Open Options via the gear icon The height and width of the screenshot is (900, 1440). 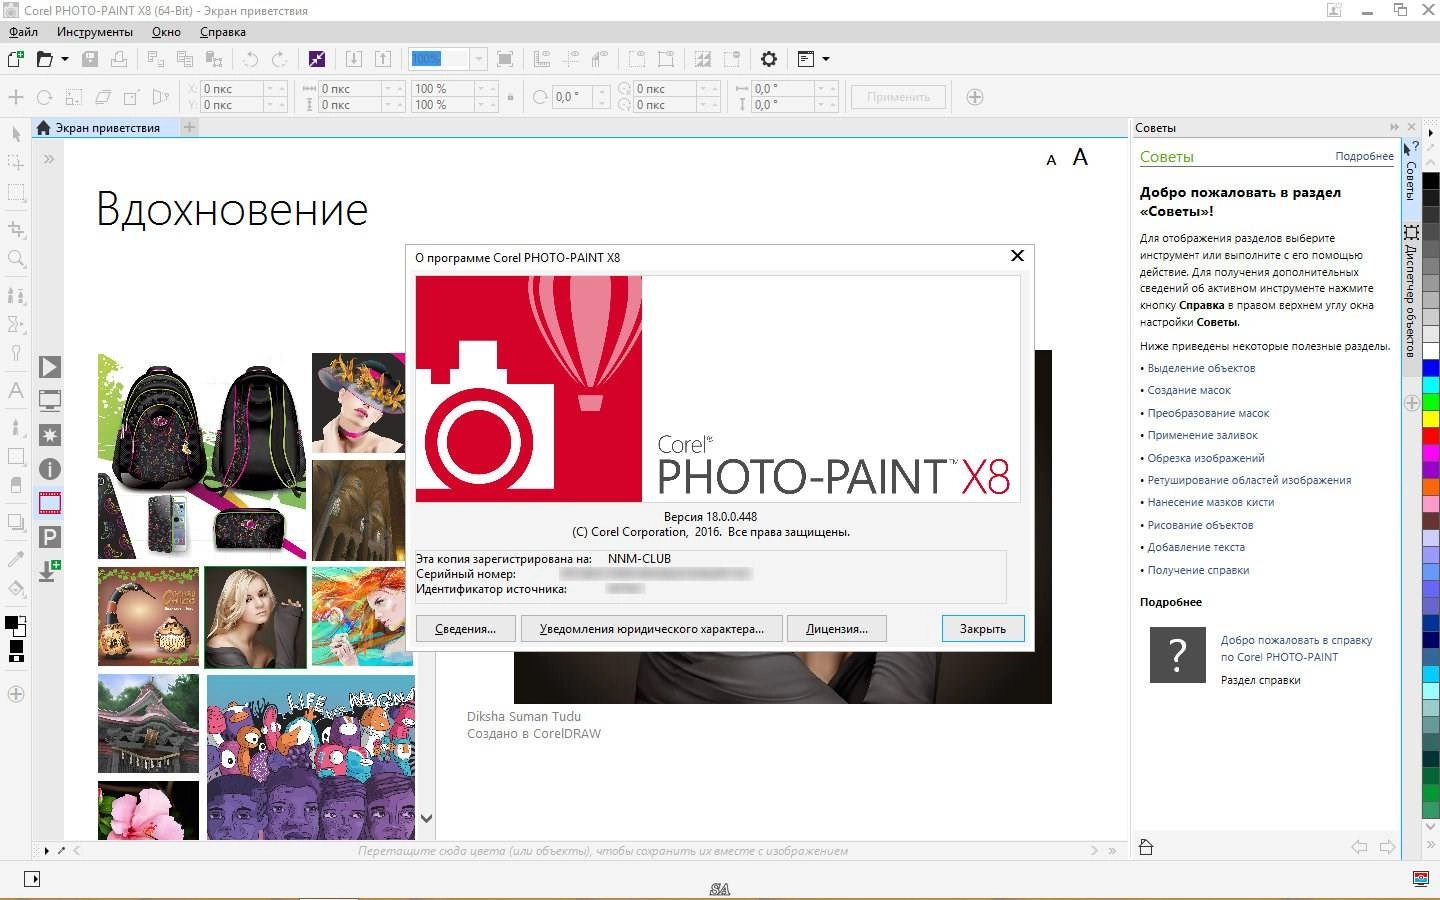point(769,59)
